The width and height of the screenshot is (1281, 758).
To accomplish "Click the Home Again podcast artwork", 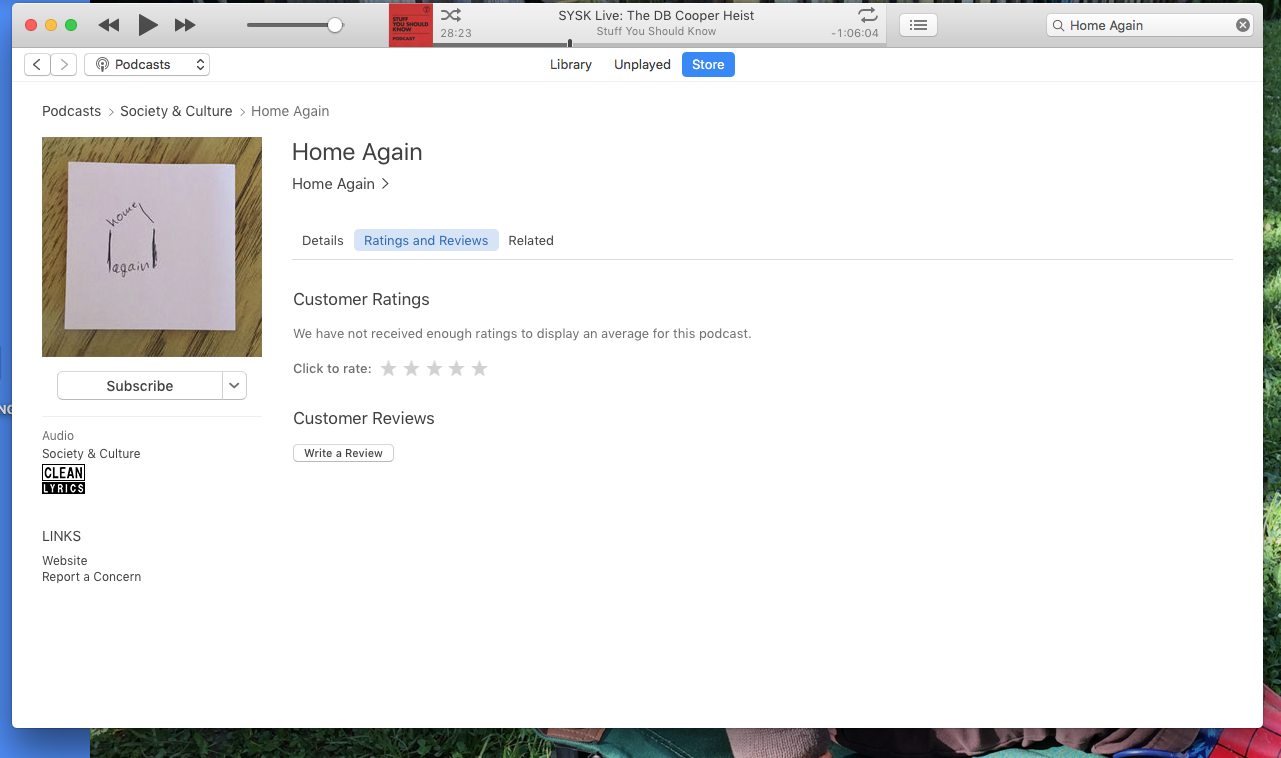I will point(152,247).
